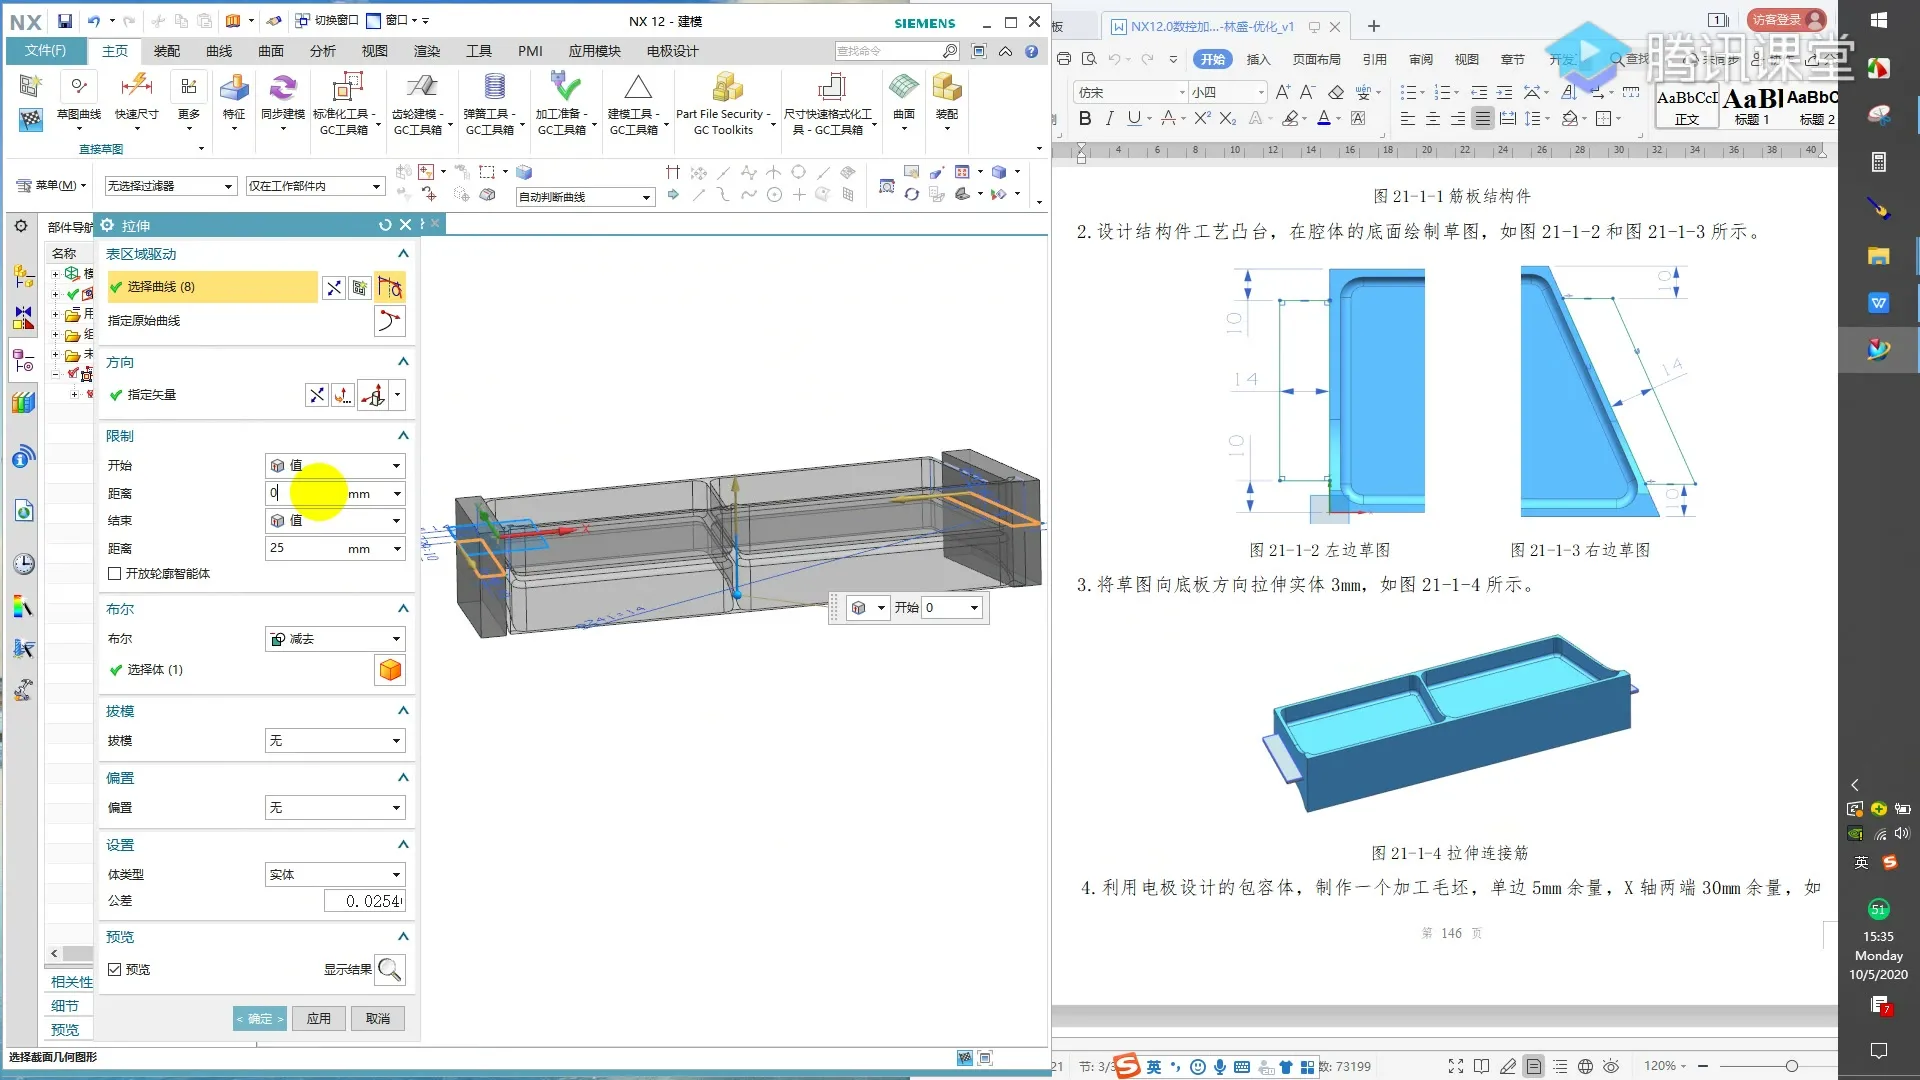This screenshot has height=1080, width=1920.
Task: Click the reverse direction vector icon
Action: tap(316, 395)
